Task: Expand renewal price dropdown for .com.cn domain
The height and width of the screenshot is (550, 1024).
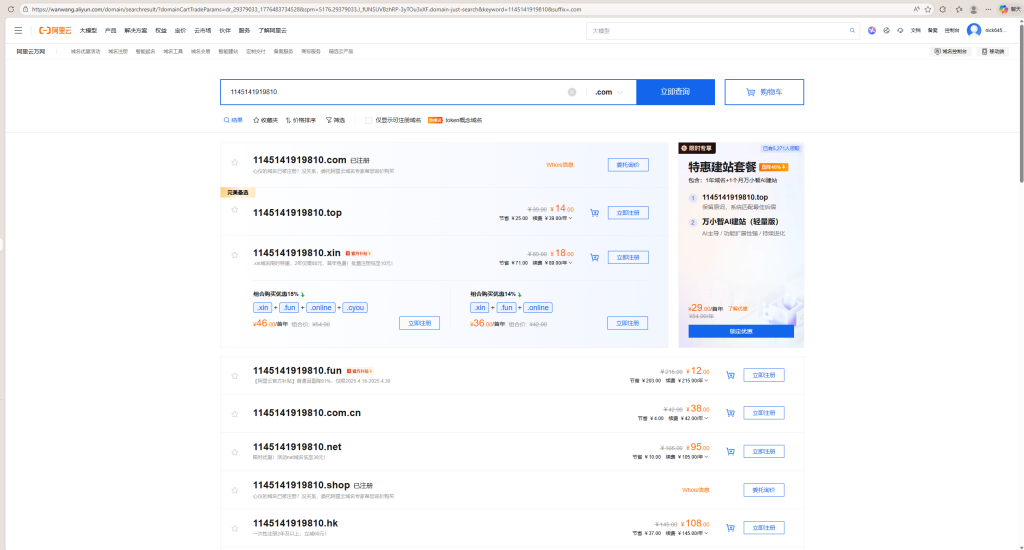Action: coord(706,418)
